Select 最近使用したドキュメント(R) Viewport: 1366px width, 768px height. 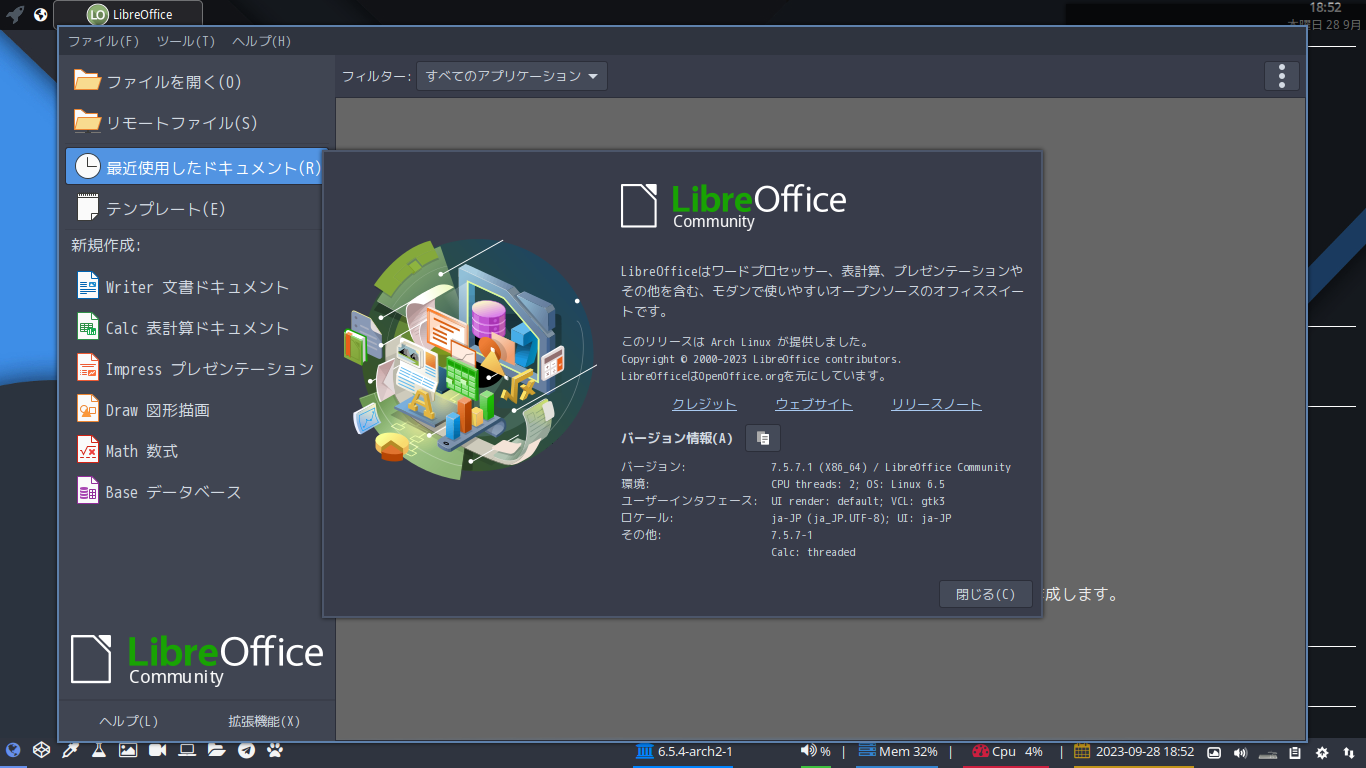[195, 166]
